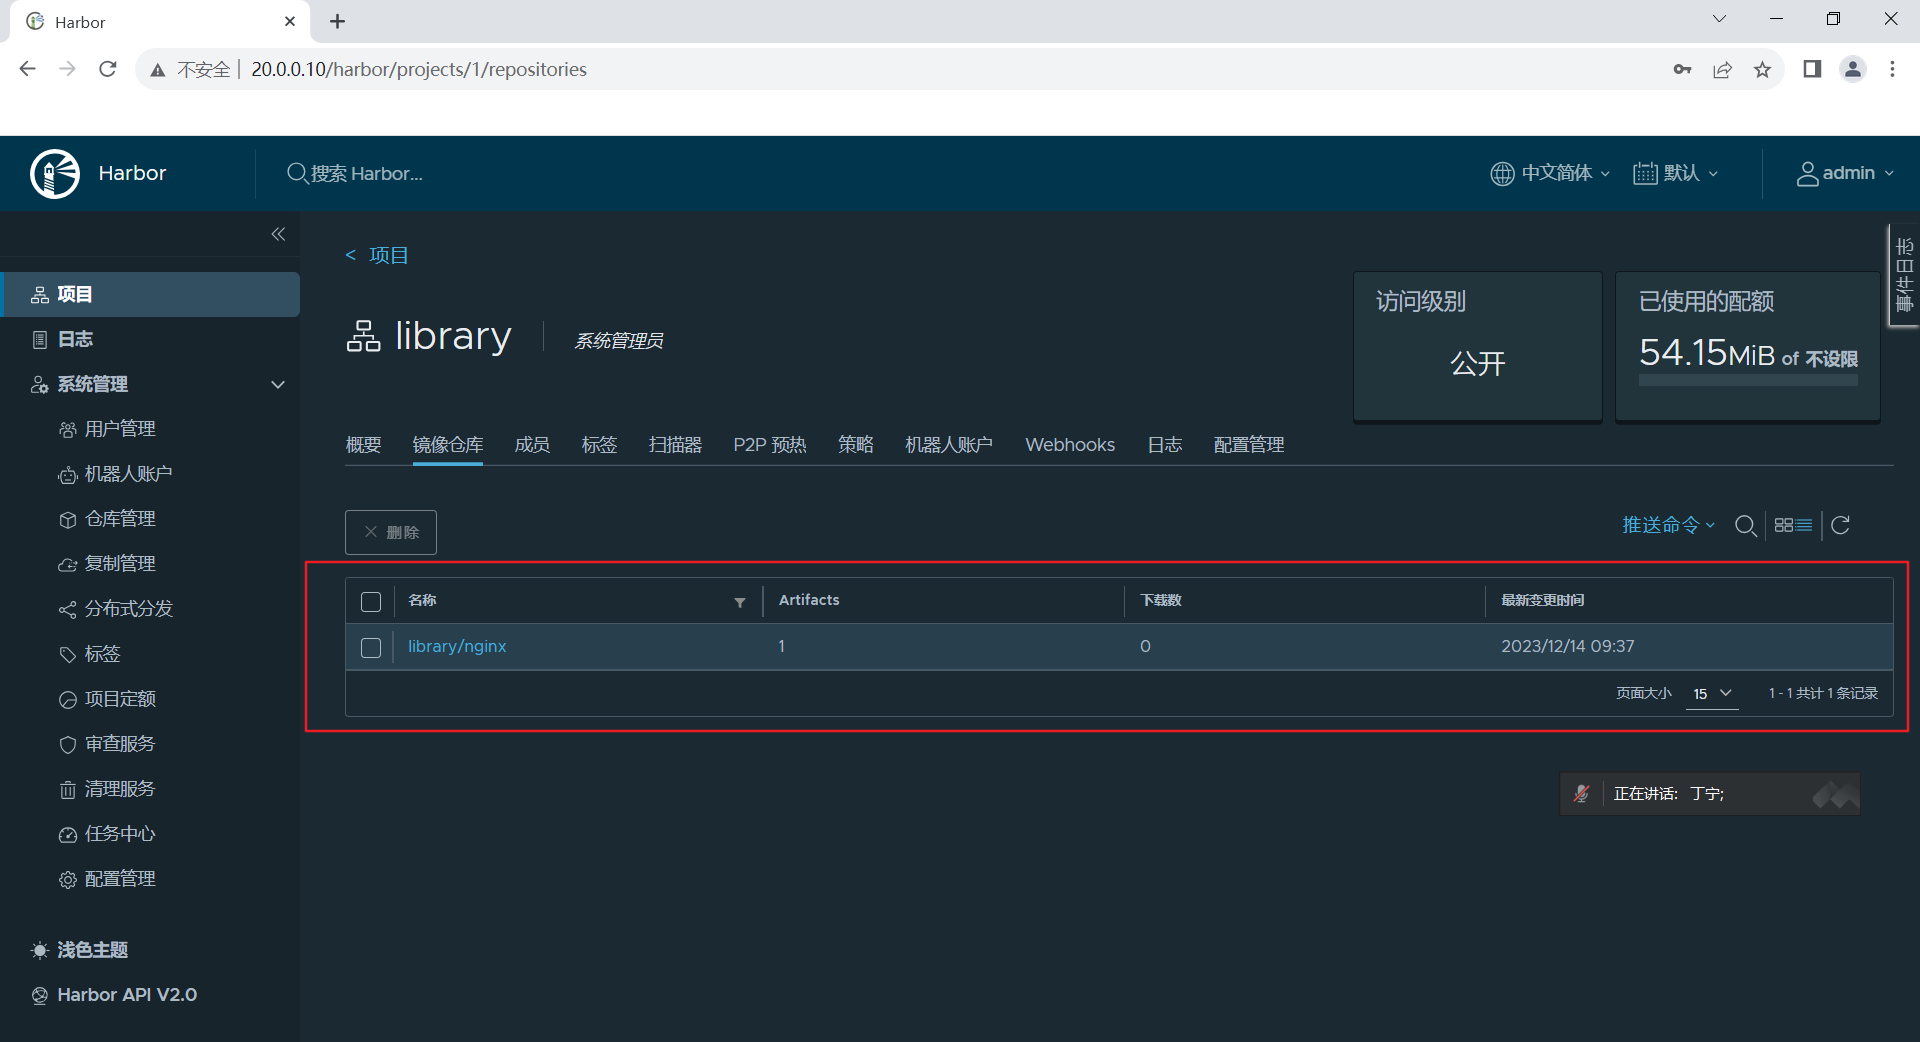Open the admin user menu
The image size is (1920, 1042).
1845,174
